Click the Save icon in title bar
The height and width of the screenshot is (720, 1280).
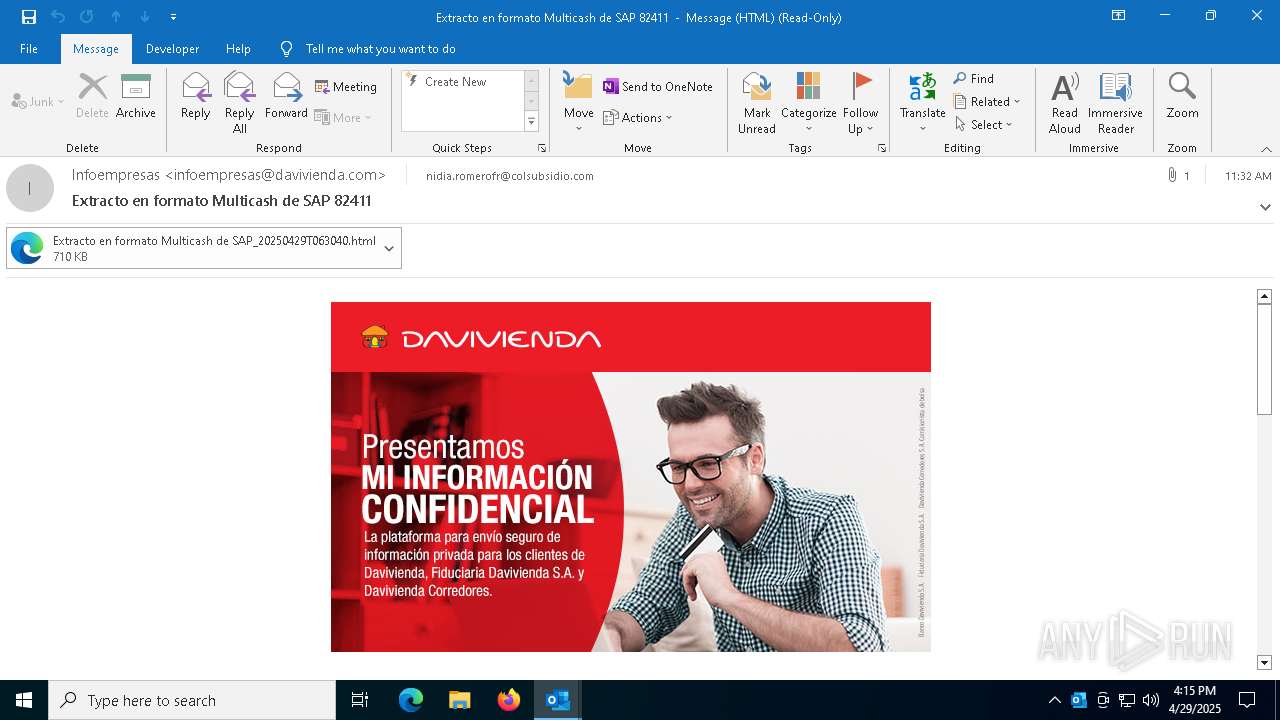(29, 17)
